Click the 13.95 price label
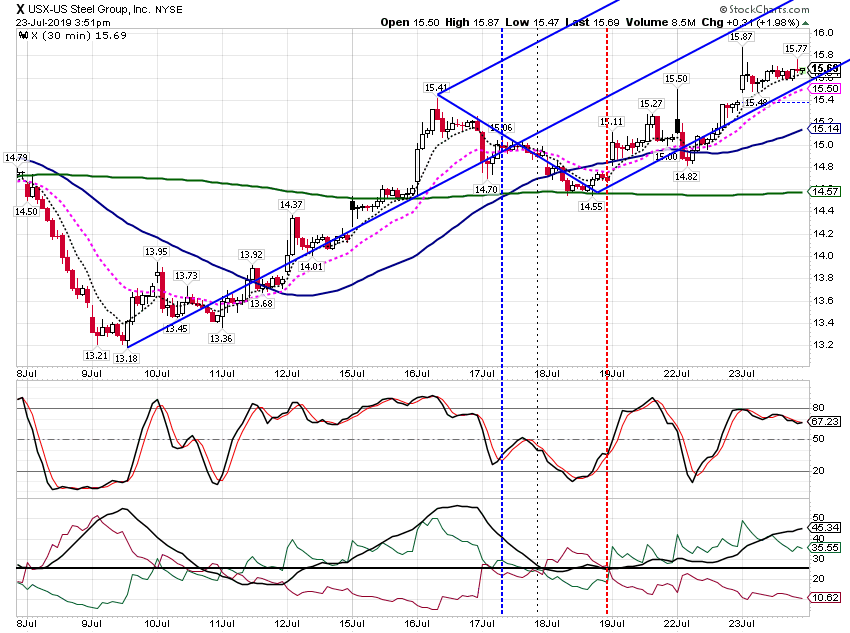 156,251
